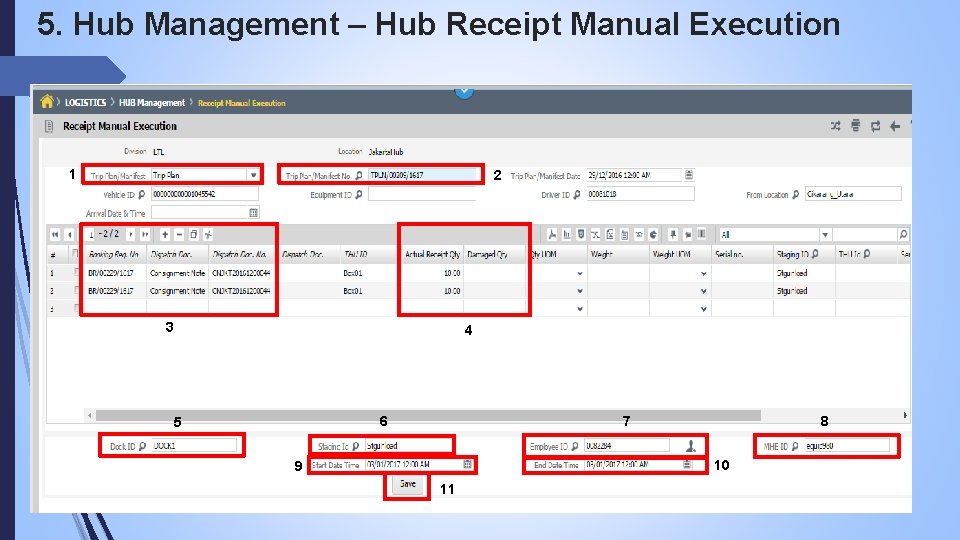Click the From Location search icon
This screenshot has height=540, width=960.
coord(796,195)
